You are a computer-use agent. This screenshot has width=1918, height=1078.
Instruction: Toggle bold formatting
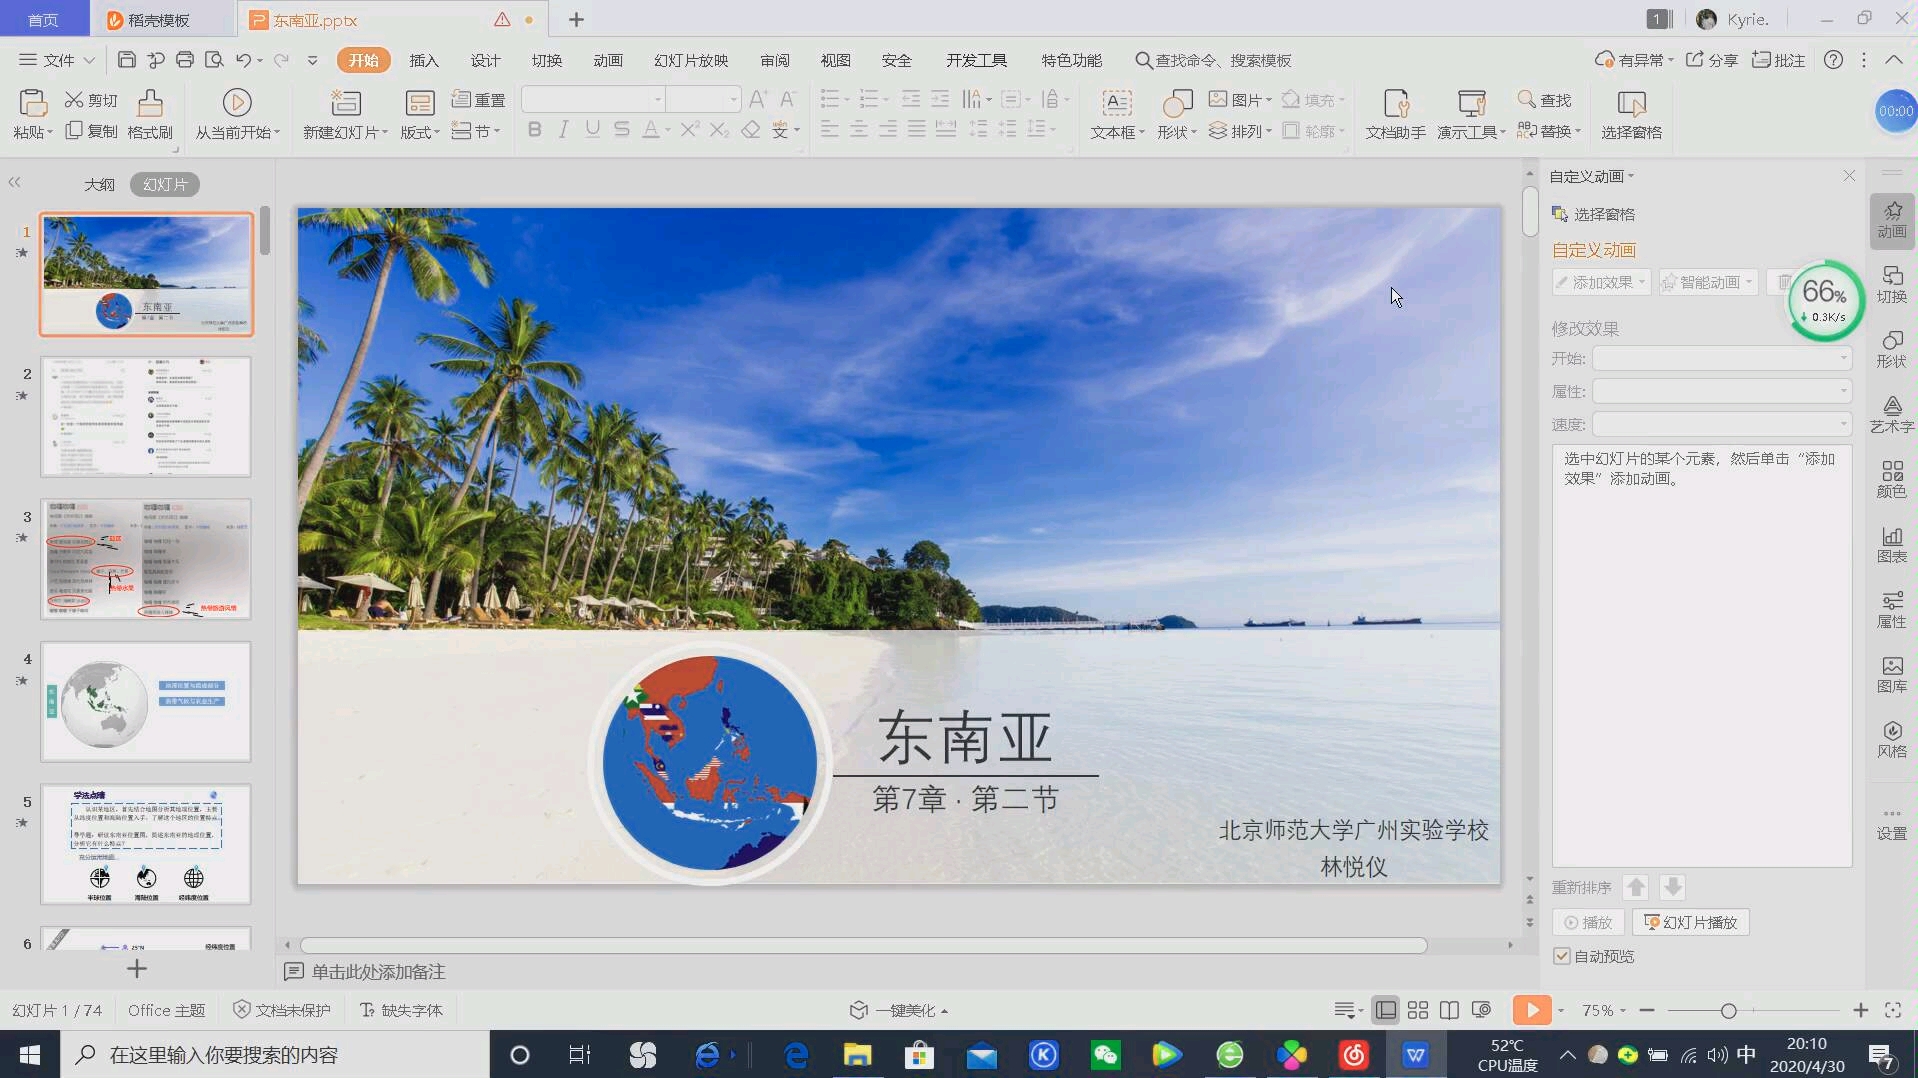coord(535,129)
